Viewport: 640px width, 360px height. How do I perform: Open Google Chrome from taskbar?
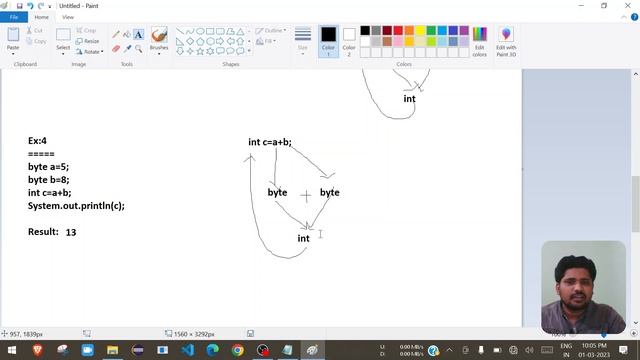(x=238, y=350)
